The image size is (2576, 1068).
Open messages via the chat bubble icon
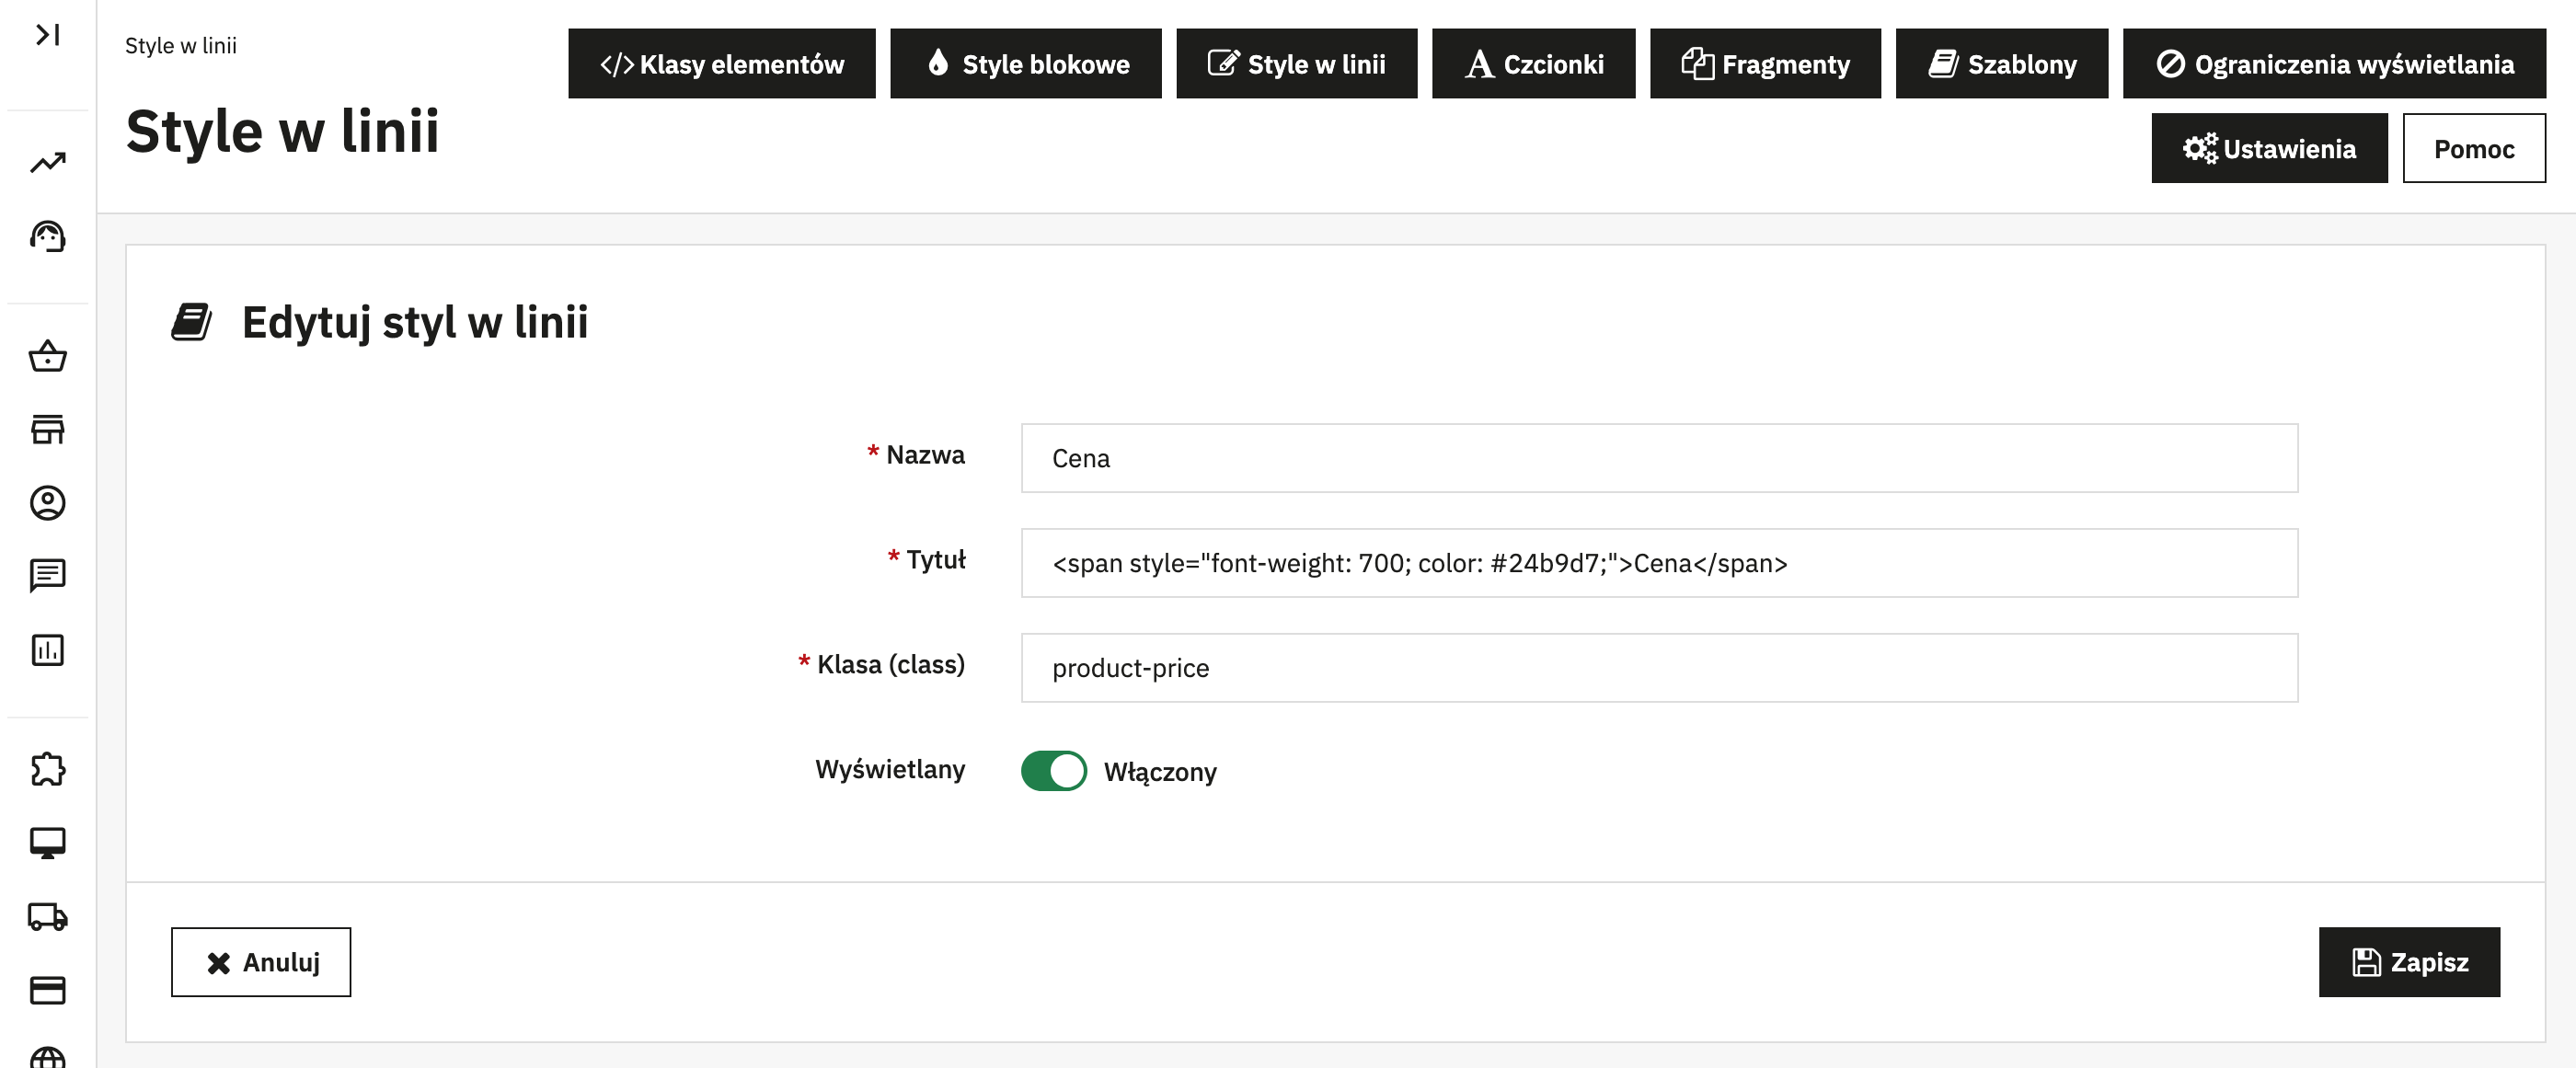47,575
